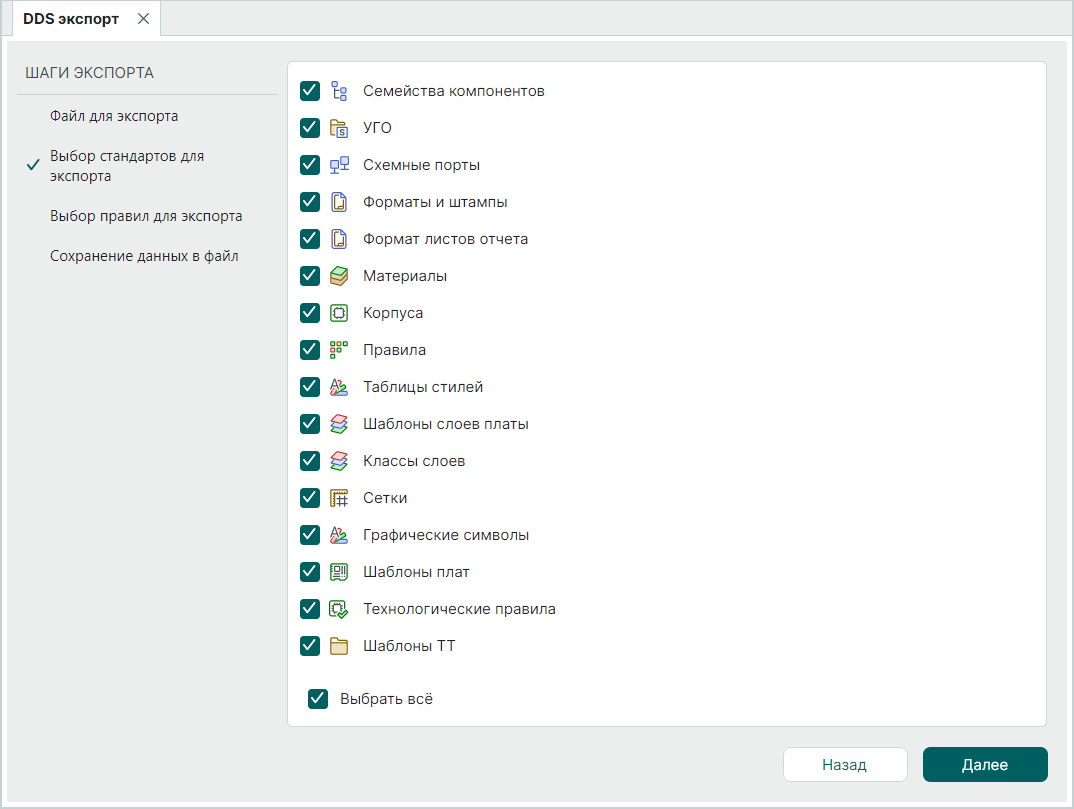Uncheck the Правила checkbox

pos(310,350)
